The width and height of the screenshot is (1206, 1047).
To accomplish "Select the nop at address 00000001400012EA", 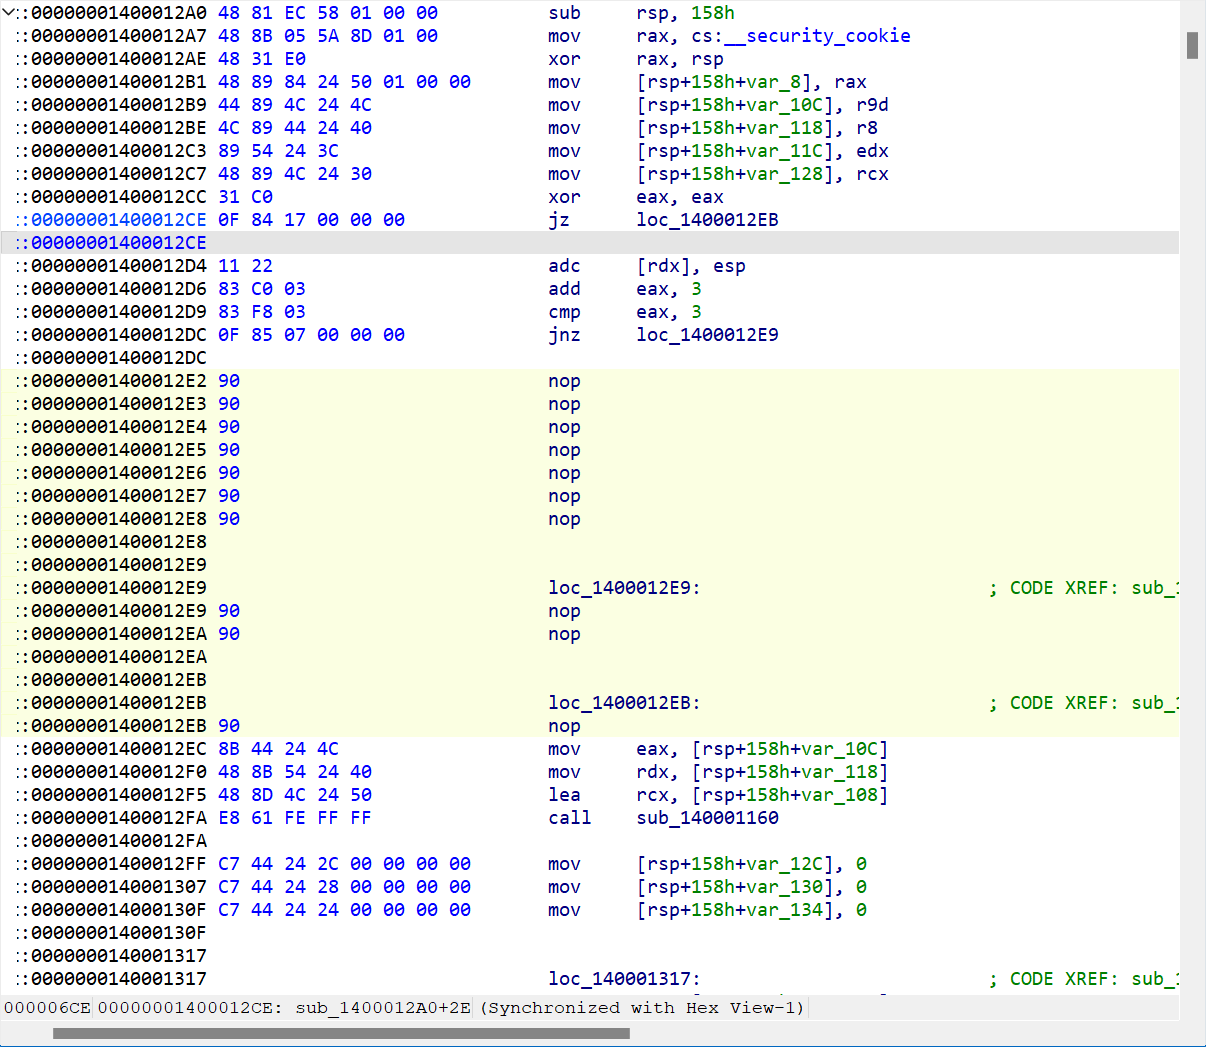I will pyautogui.click(x=564, y=634).
